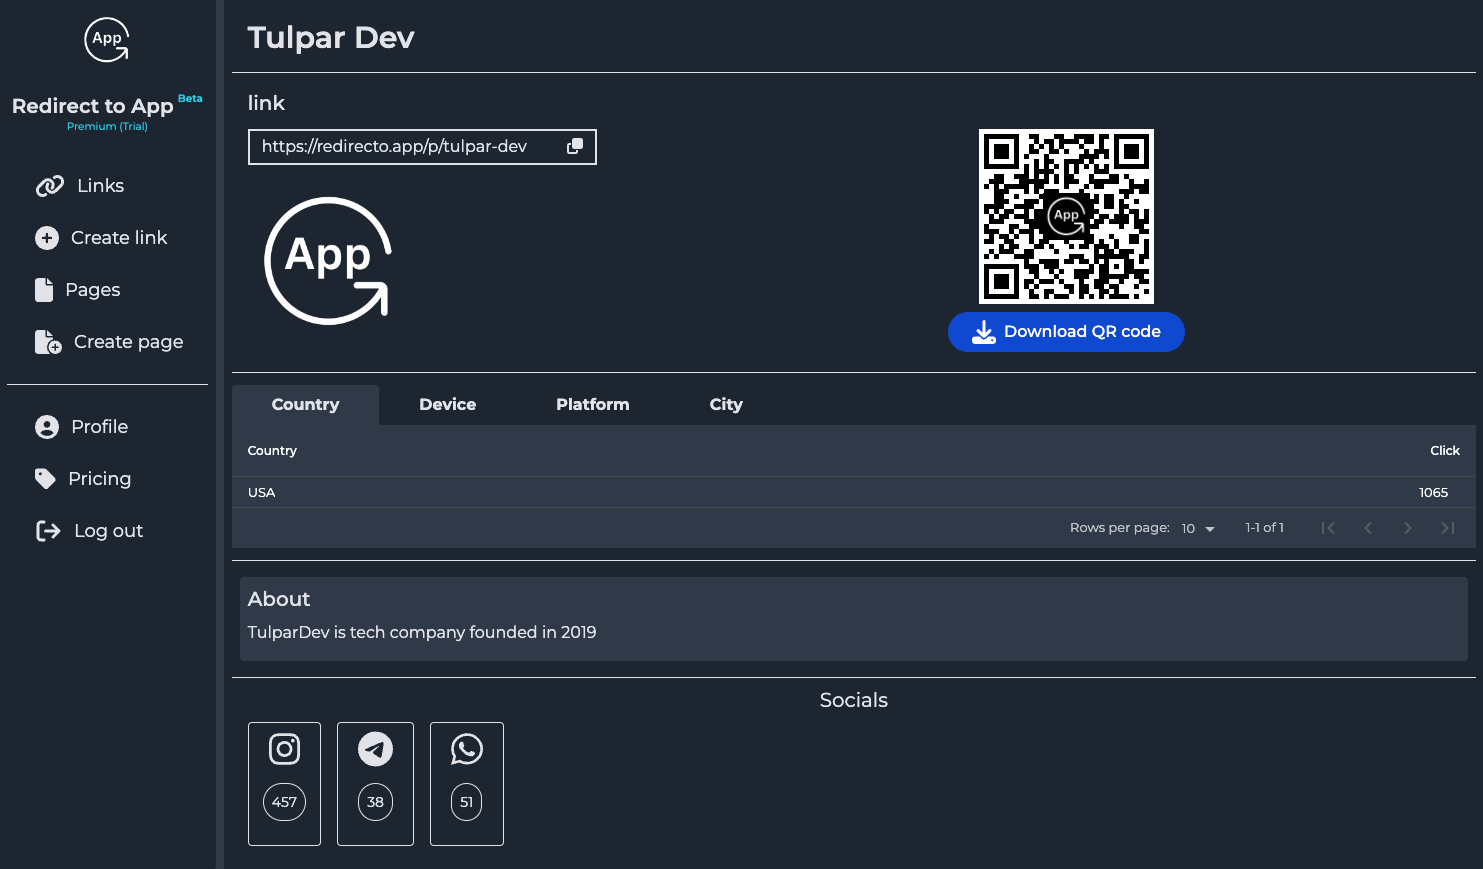Click the download arrow icon on QR button
Screen dimensions: 1483x869
(984, 332)
